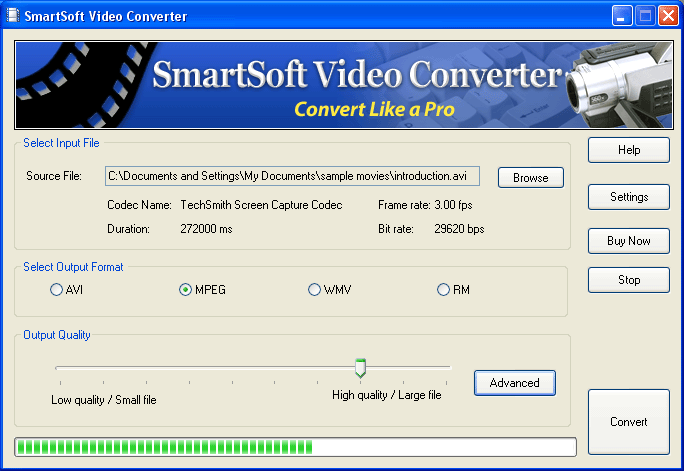The height and width of the screenshot is (471, 684).
Task: Click the 'Source File:' label
Action: pyautogui.click(x=54, y=176)
